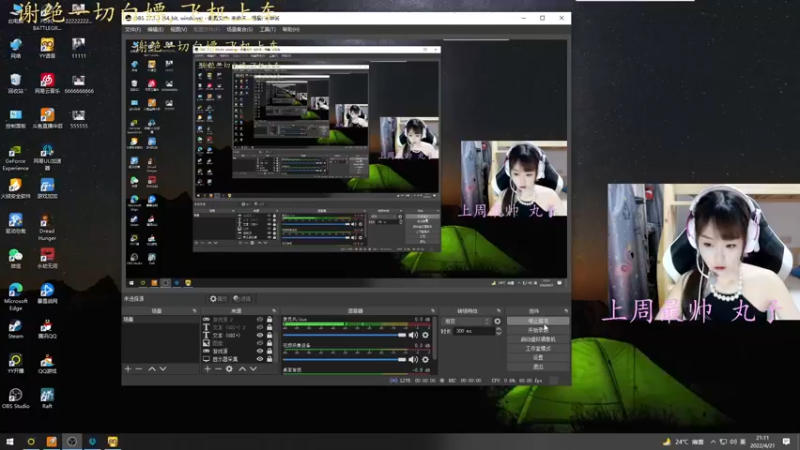This screenshot has height=450, width=800.
Task: Open the 火绒安全软件 desktop icon
Action: pyautogui.click(x=15, y=188)
